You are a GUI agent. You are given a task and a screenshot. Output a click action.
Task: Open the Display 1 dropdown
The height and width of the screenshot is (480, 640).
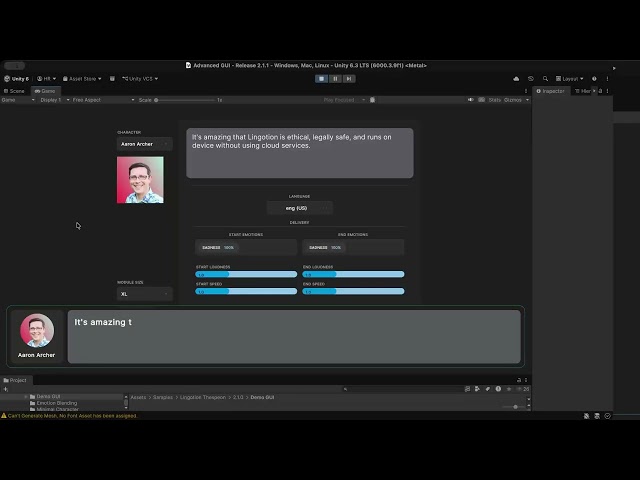(x=55, y=100)
